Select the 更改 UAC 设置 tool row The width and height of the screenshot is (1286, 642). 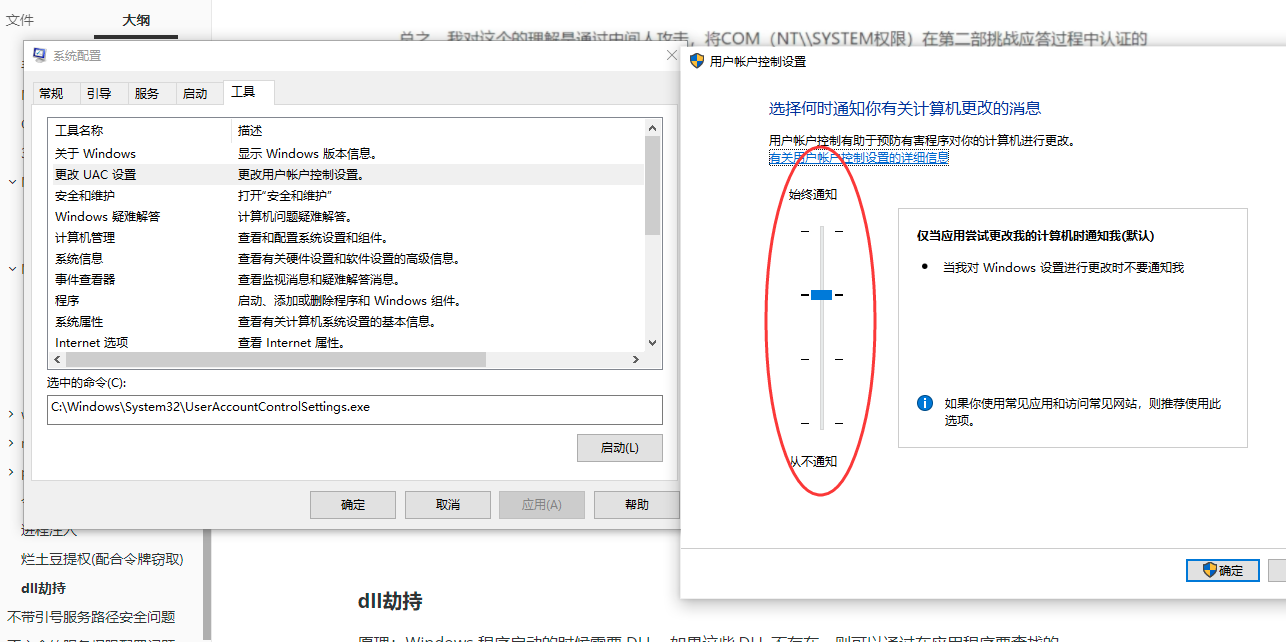(346, 174)
